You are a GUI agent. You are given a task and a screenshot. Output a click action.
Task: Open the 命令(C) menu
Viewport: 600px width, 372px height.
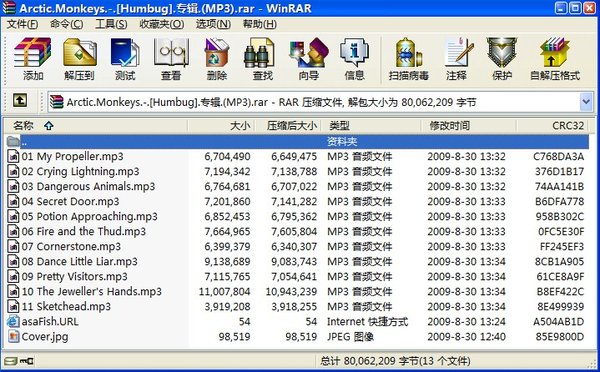[x=66, y=24]
